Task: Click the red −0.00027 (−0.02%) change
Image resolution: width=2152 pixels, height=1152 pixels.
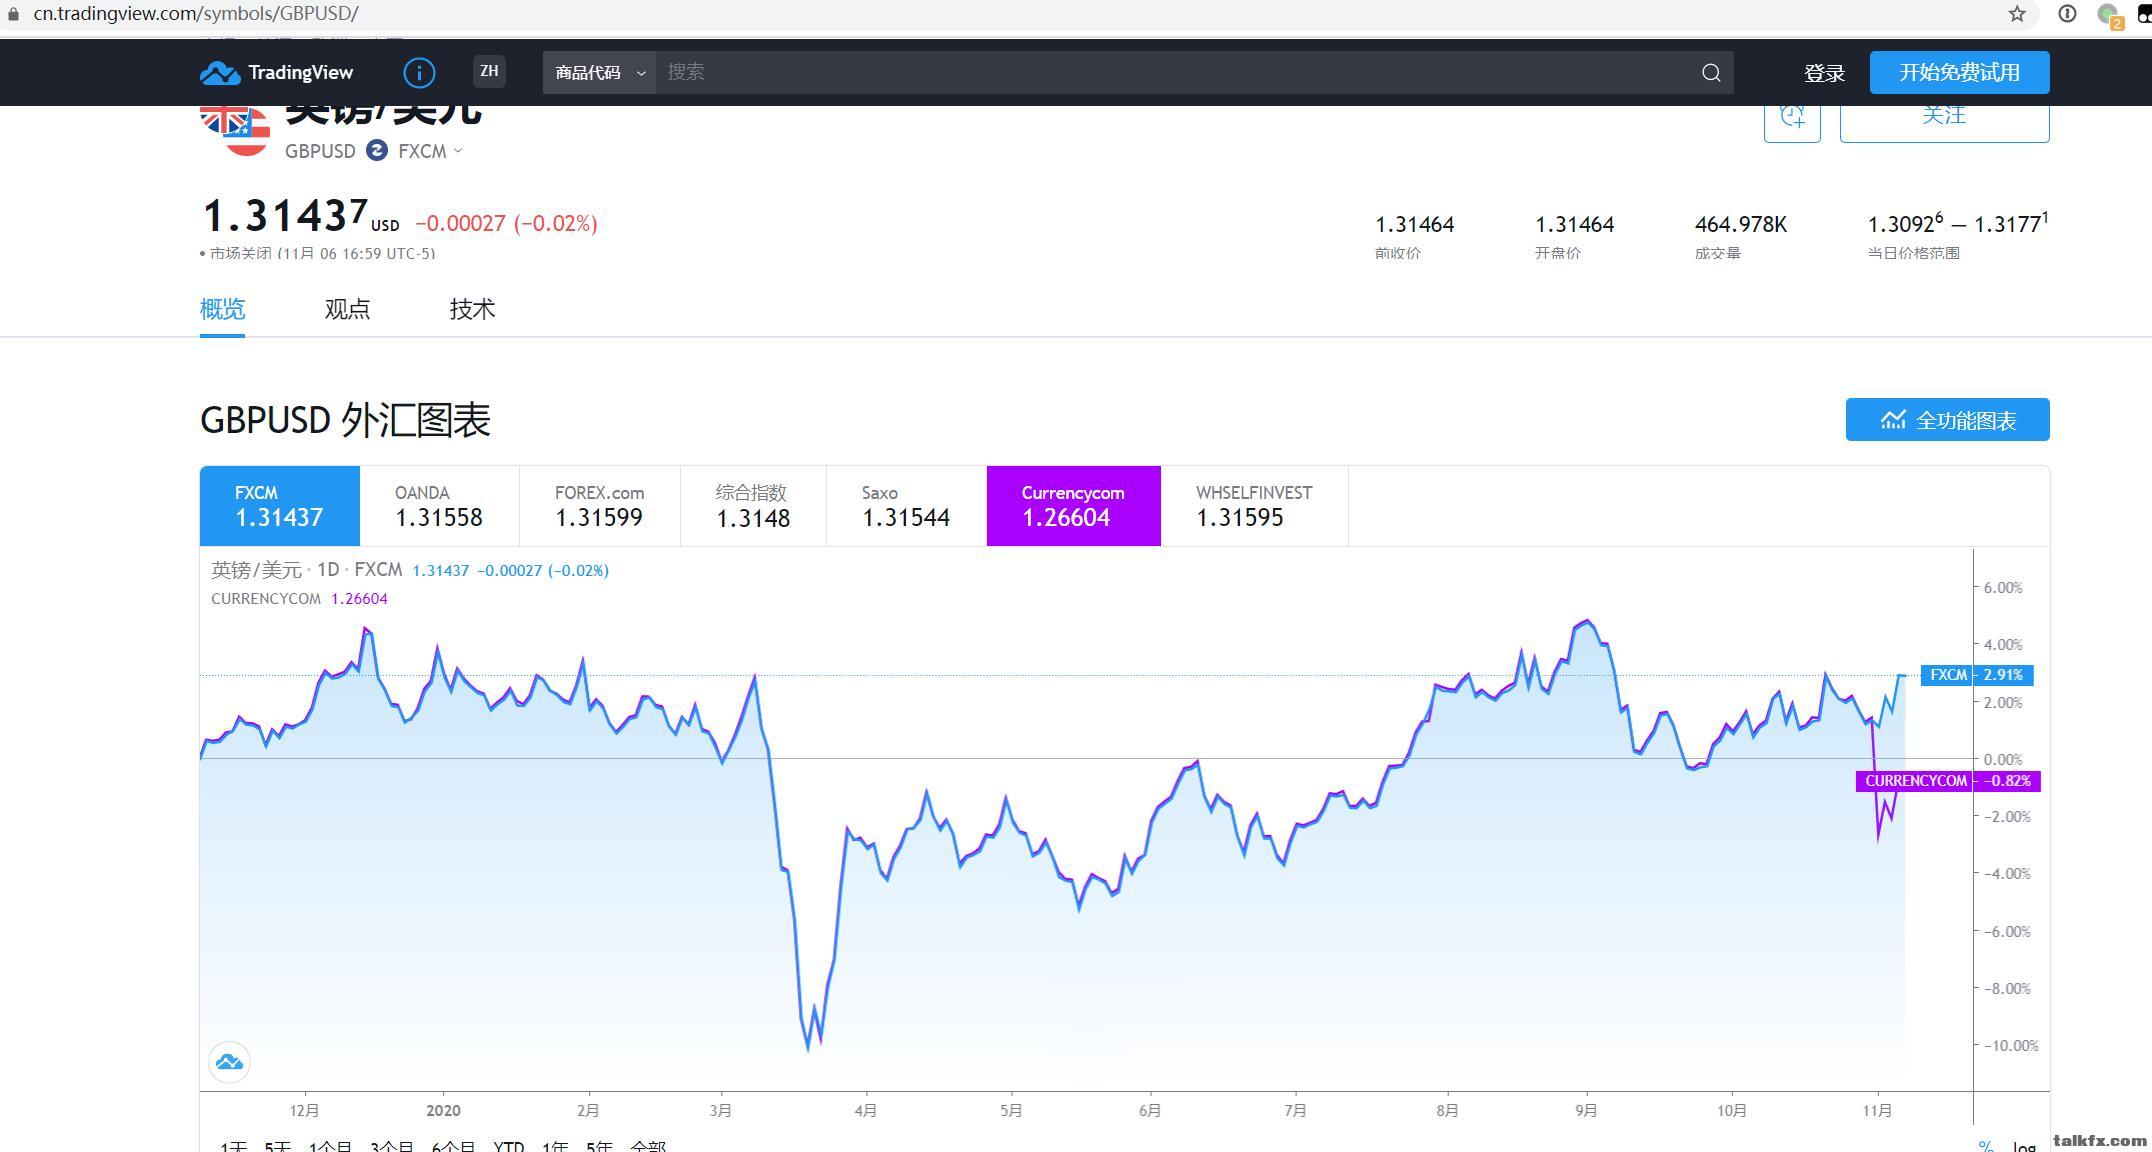Action: tap(506, 223)
